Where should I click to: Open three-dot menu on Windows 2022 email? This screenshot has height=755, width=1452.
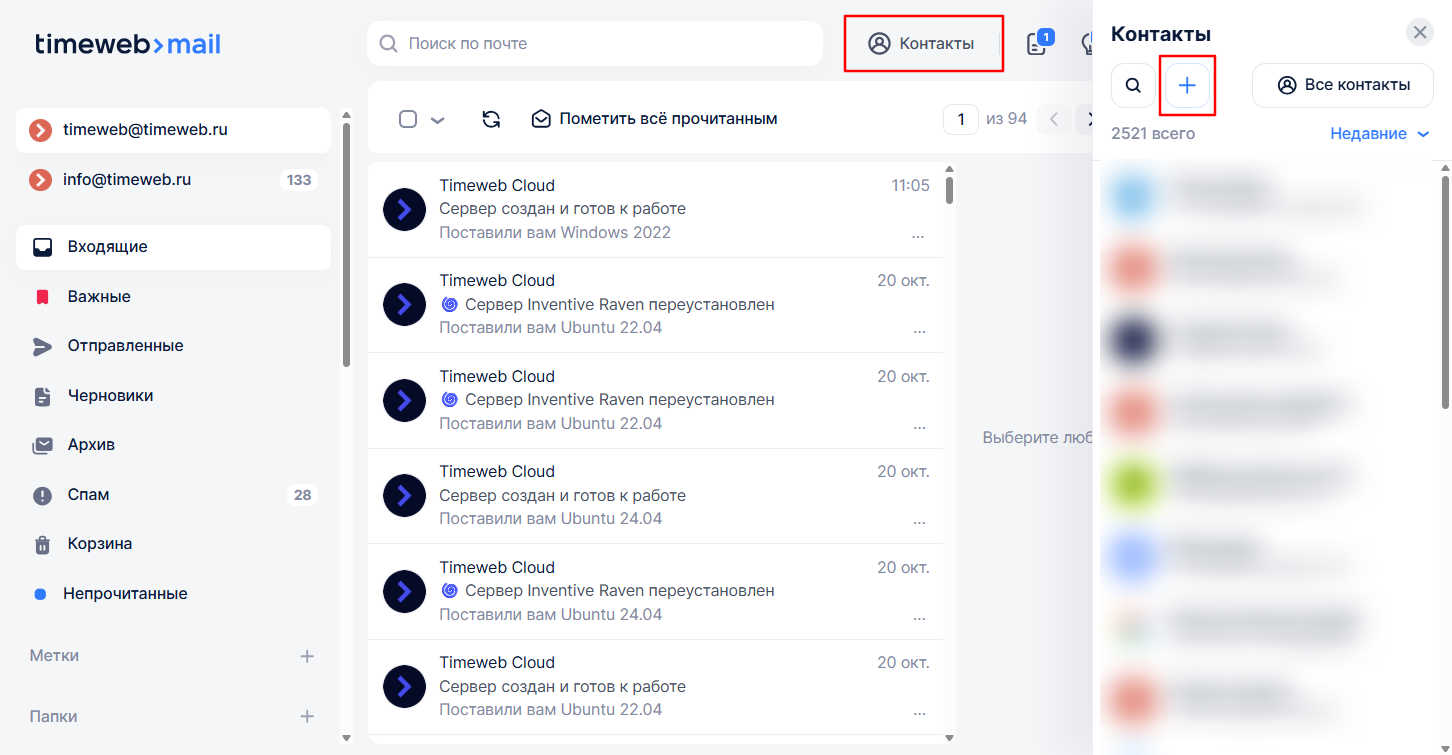(x=918, y=235)
